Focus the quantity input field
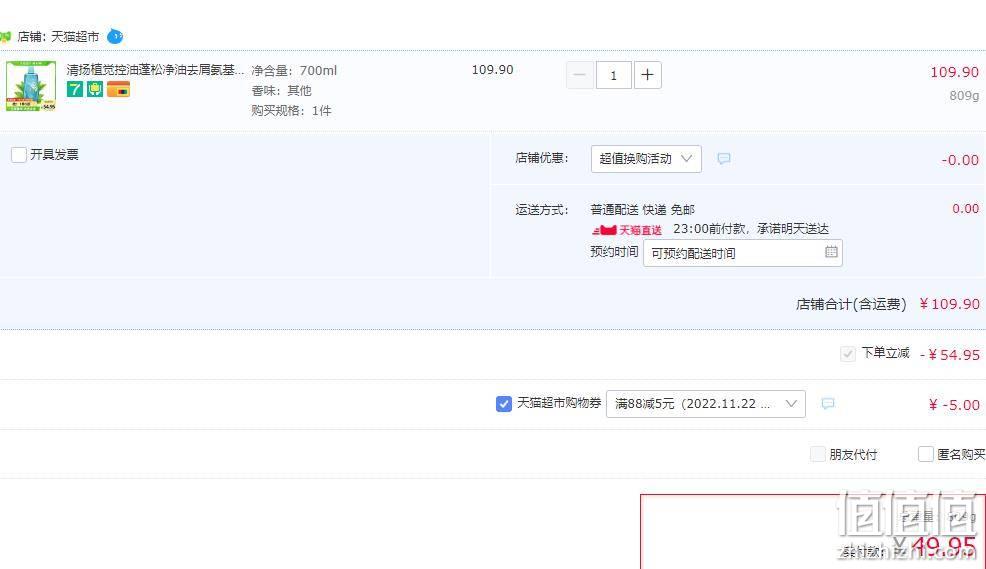Image resolution: width=986 pixels, height=569 pixels. click(613, 75)
